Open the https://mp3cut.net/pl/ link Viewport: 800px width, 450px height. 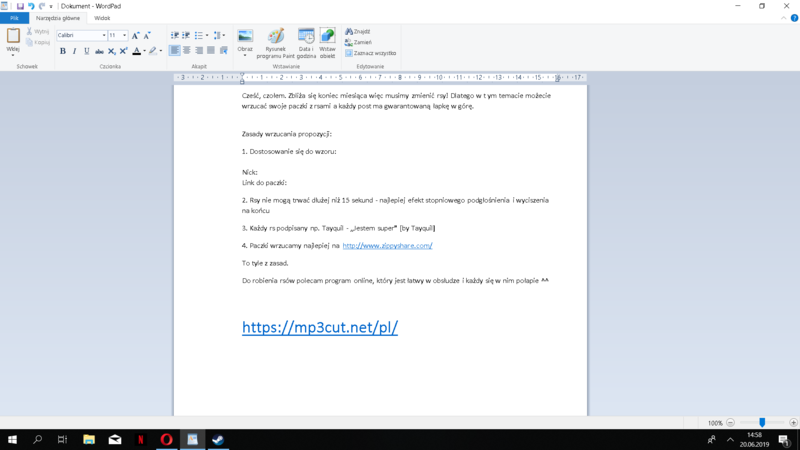(320, 327)
